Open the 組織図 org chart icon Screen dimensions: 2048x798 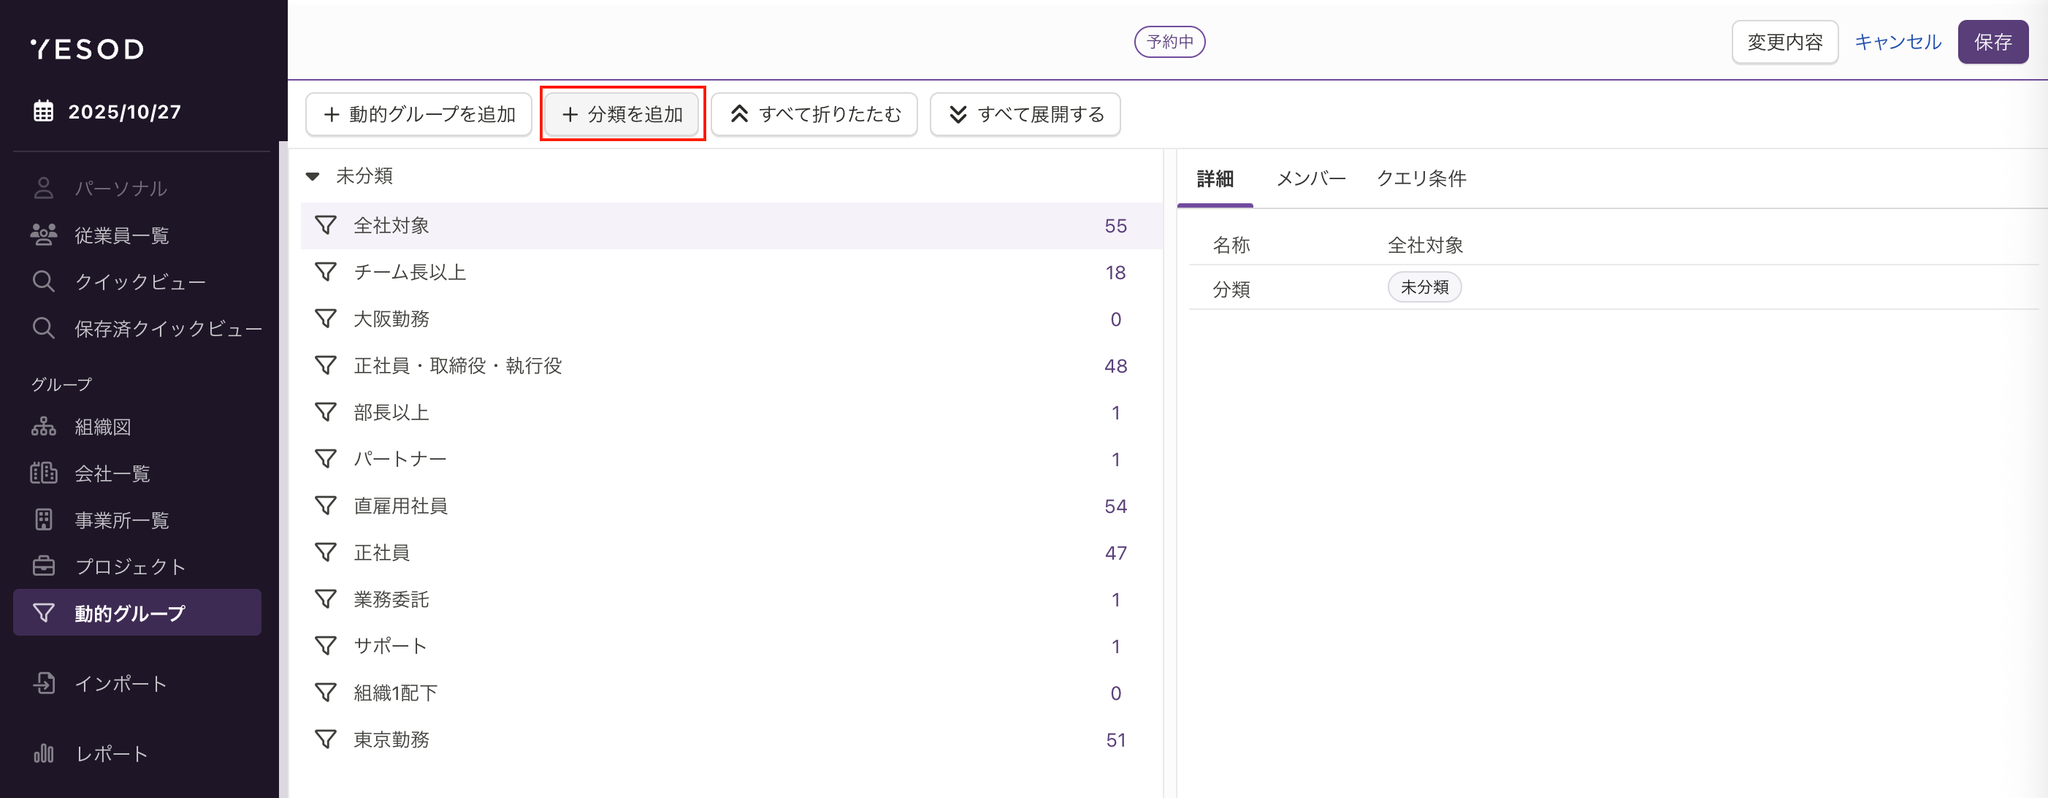(x=43, y=427)
